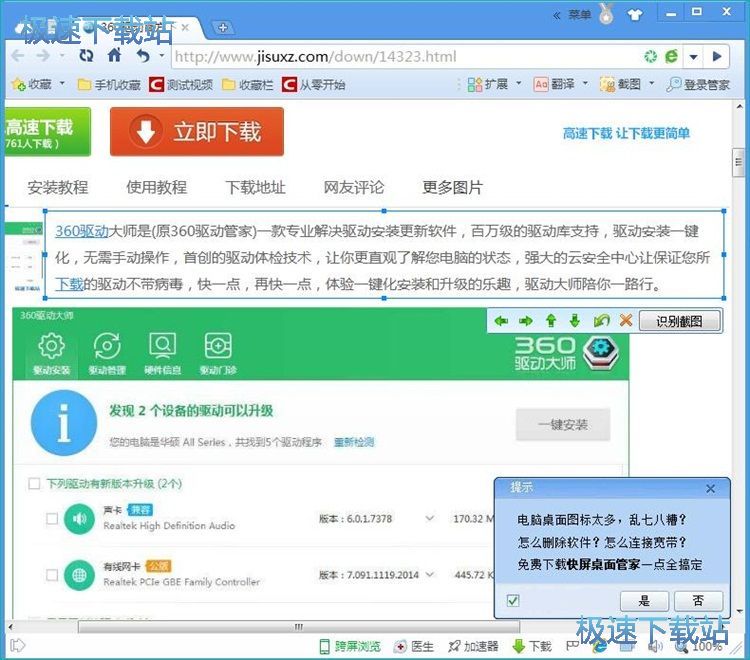
Task: Click the up arrow in the screenshot toolbar
Action: click(551, 321)
